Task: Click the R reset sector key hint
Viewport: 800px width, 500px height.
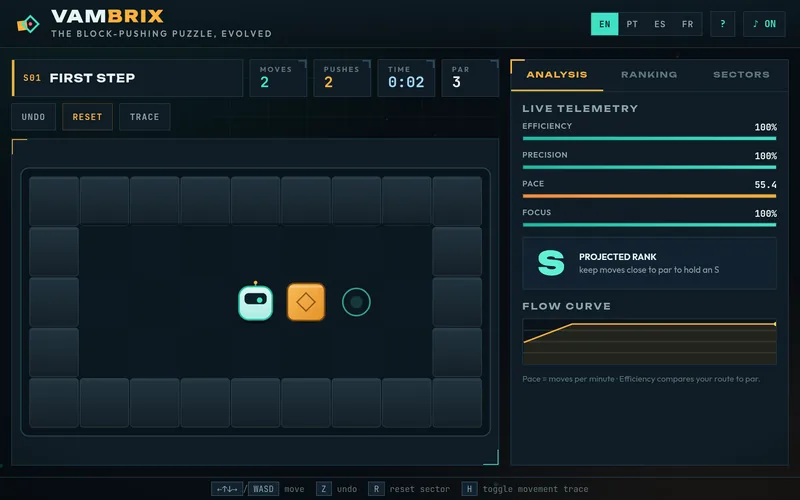Action: (x=376, y=489)
